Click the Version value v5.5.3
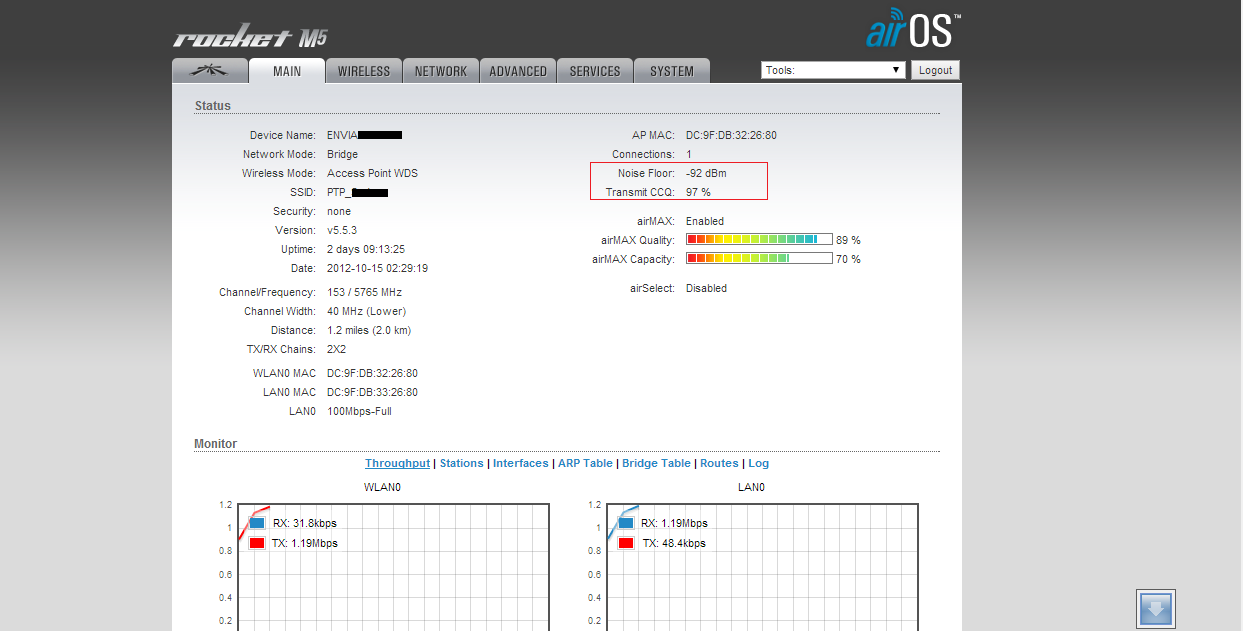The image size is (1243, 631). click(x=343, y=230)
